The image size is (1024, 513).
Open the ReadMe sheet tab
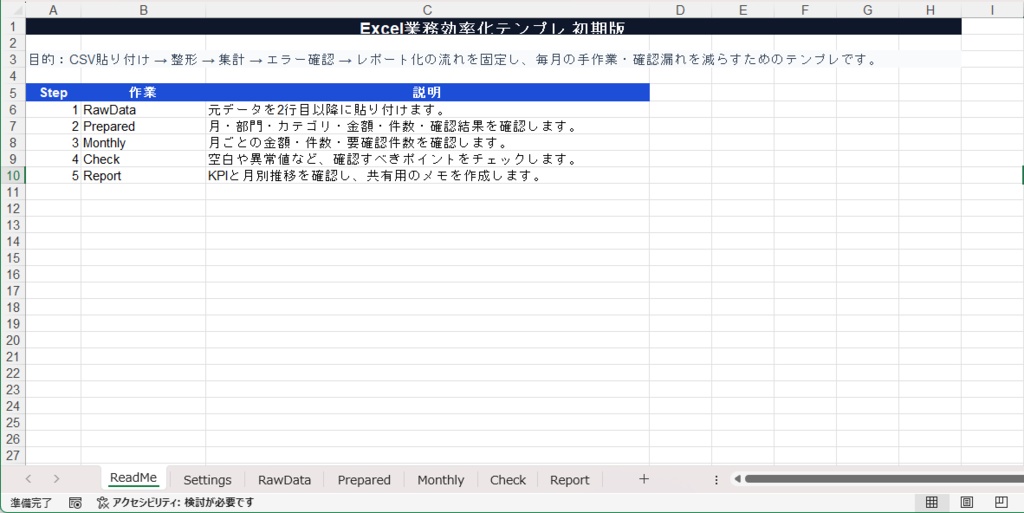click(133, 478)
